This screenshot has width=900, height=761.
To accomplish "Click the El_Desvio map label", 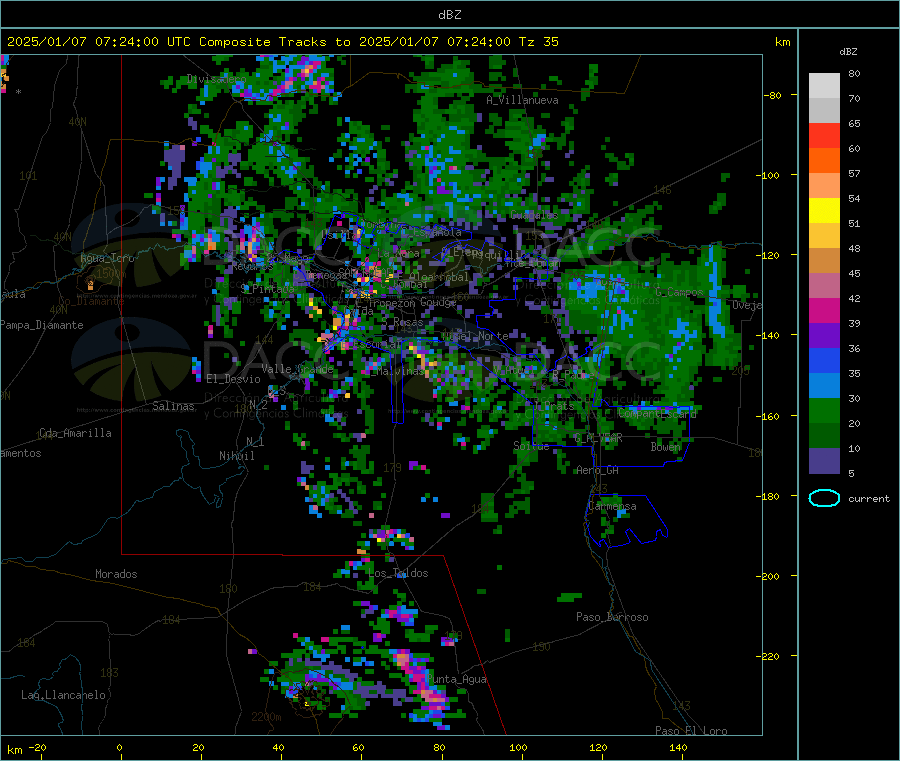I will pos(233,379).
